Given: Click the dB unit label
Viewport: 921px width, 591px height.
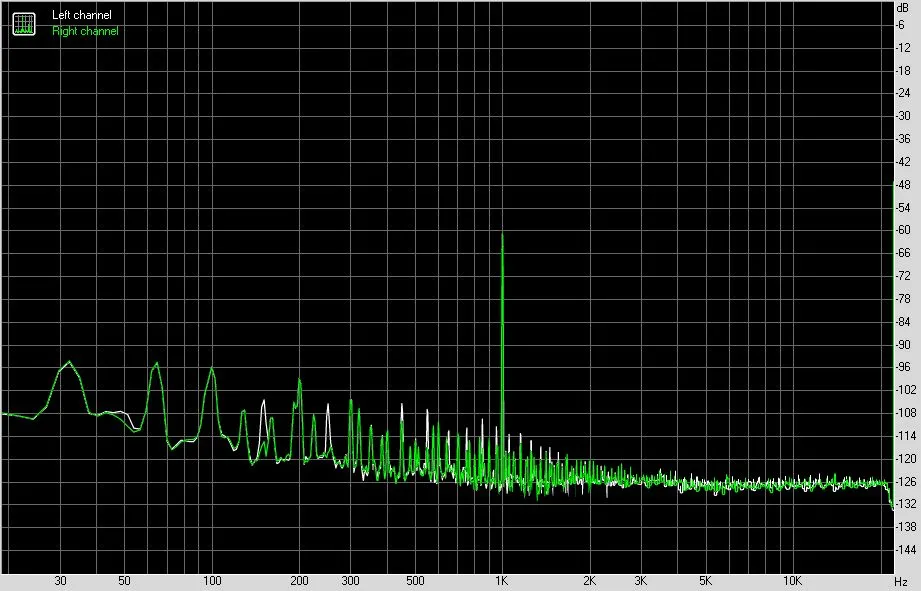Looking at the screenshot, I should pyautogui.click(x=902, y=8).
